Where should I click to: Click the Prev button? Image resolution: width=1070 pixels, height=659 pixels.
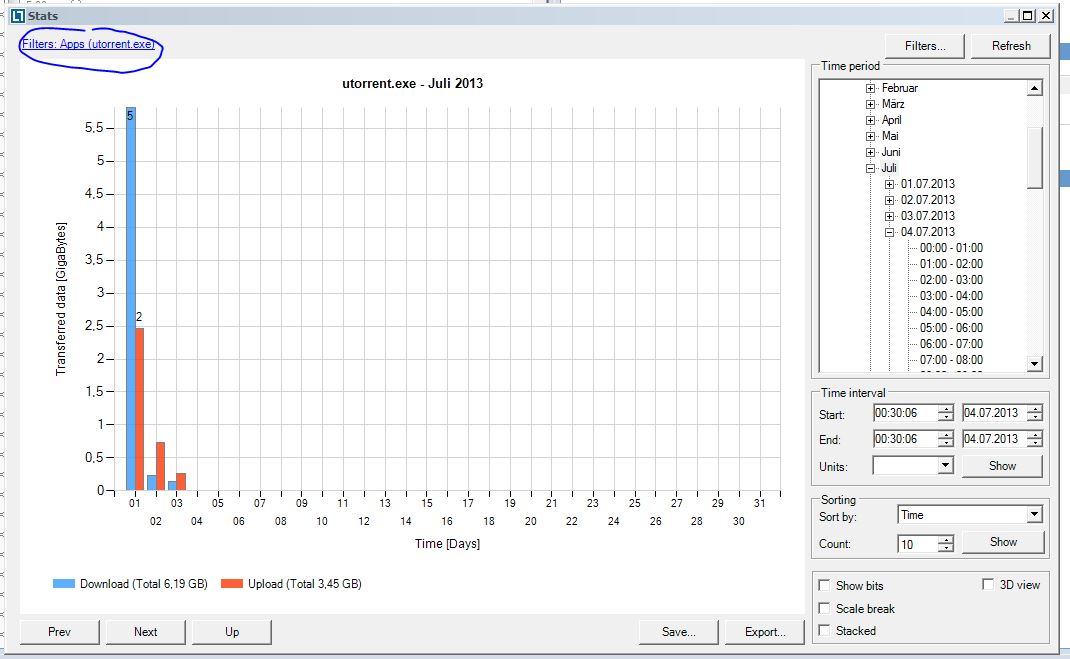click(59, 632)
